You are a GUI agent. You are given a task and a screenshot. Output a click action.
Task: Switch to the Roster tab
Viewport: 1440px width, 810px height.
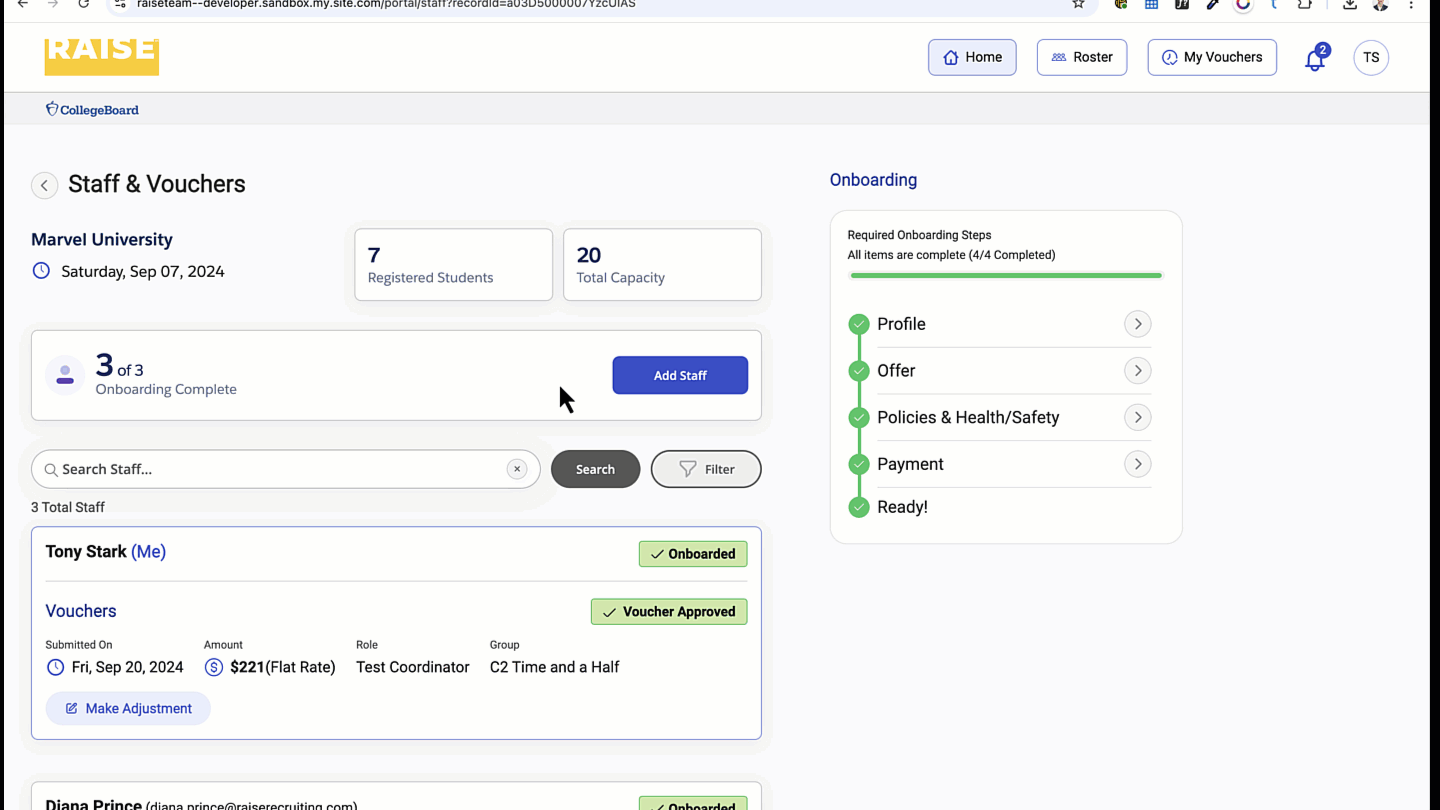click(x=1081, y=58)
